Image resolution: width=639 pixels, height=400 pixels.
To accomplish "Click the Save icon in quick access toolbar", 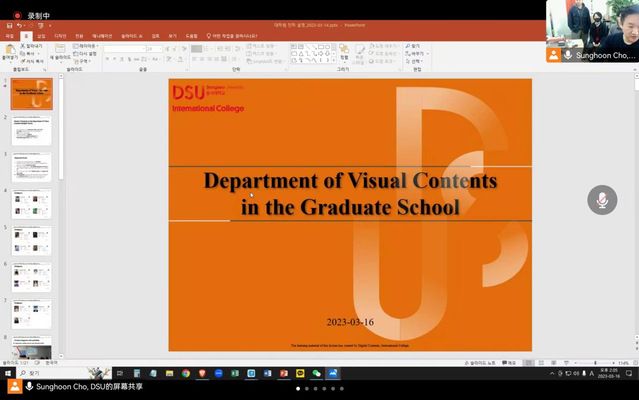I will (6, 26).
